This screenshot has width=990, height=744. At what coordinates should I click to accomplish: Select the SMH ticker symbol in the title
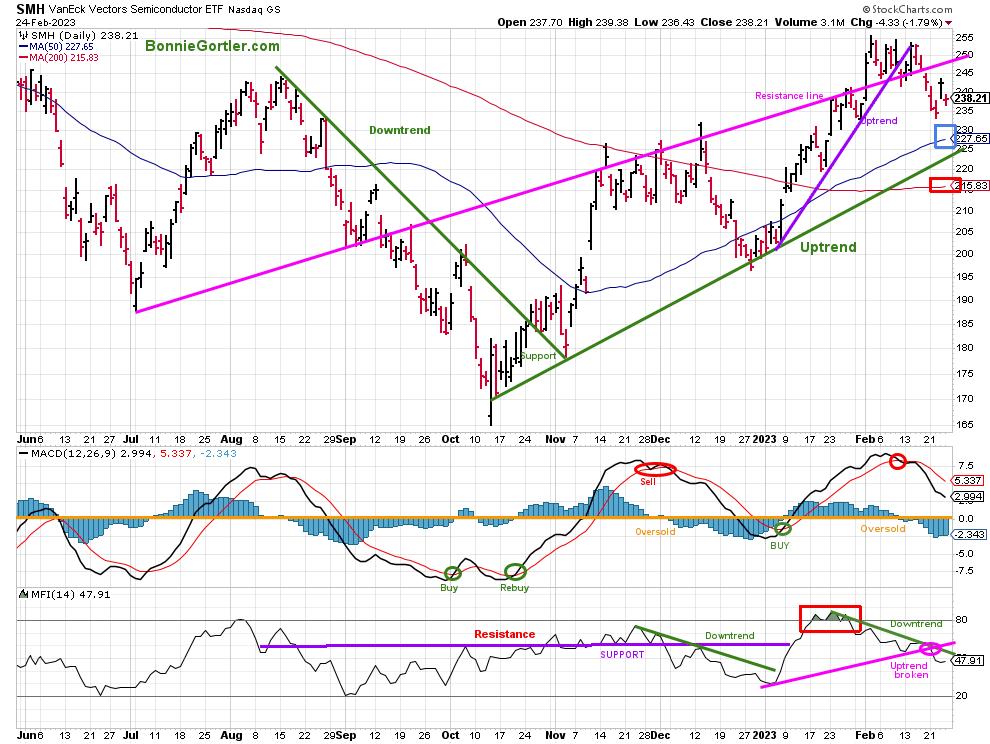[30, 9]
